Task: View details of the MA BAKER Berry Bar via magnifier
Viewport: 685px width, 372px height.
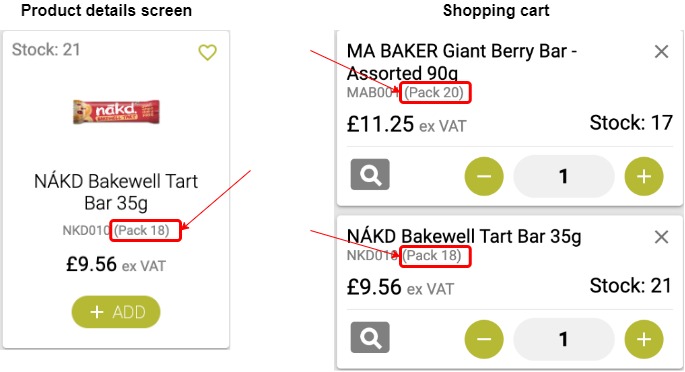Action: point(370,174)
